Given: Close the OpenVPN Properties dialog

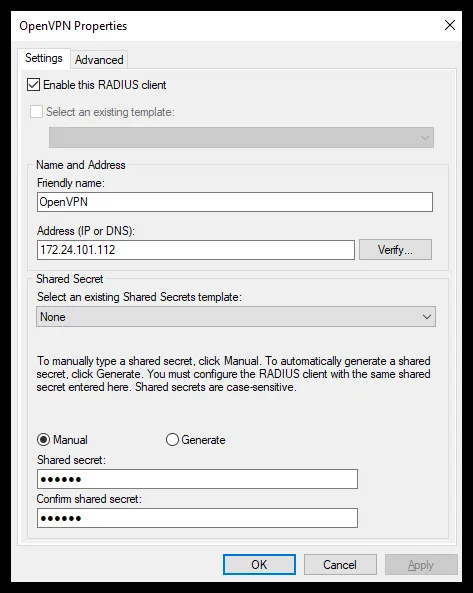Looking at the screenshot, I should (450, 25).
